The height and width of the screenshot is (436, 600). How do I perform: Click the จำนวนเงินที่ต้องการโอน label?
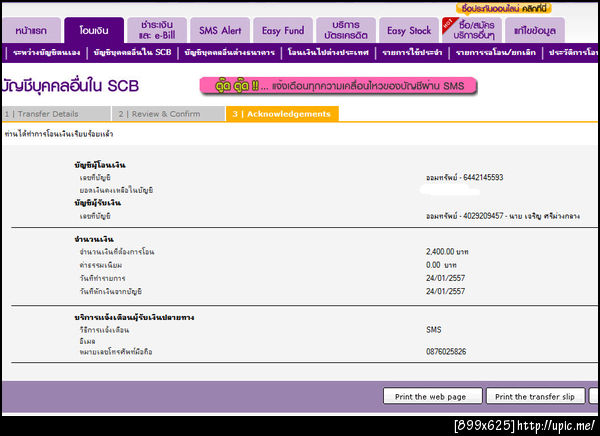click(117, 252)
